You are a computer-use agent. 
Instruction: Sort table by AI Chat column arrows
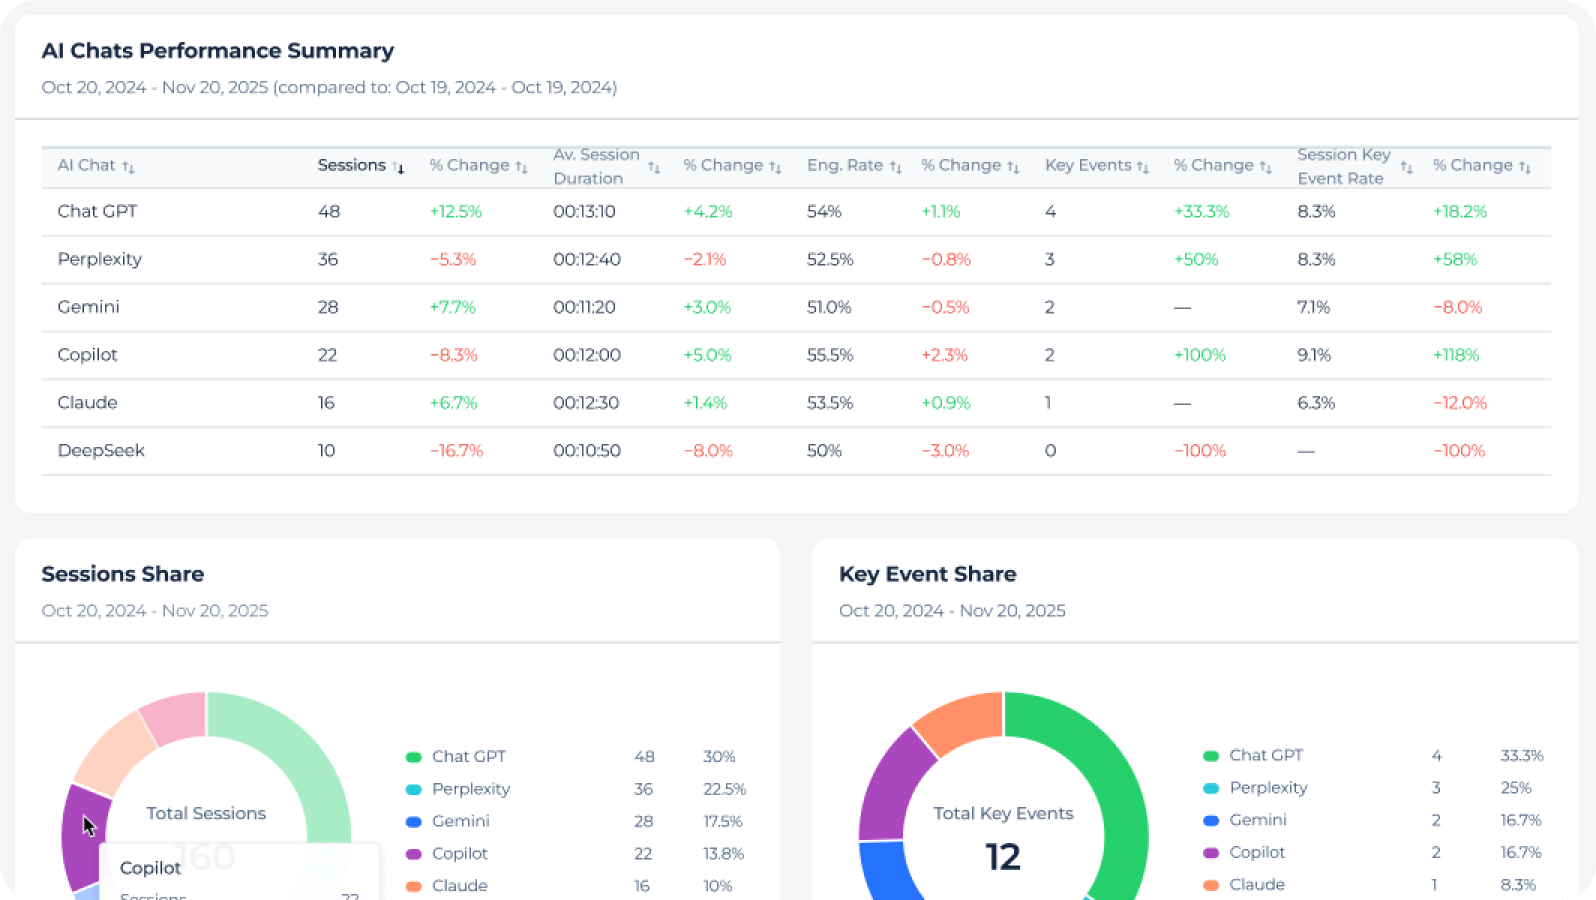[x=128, y=167]
